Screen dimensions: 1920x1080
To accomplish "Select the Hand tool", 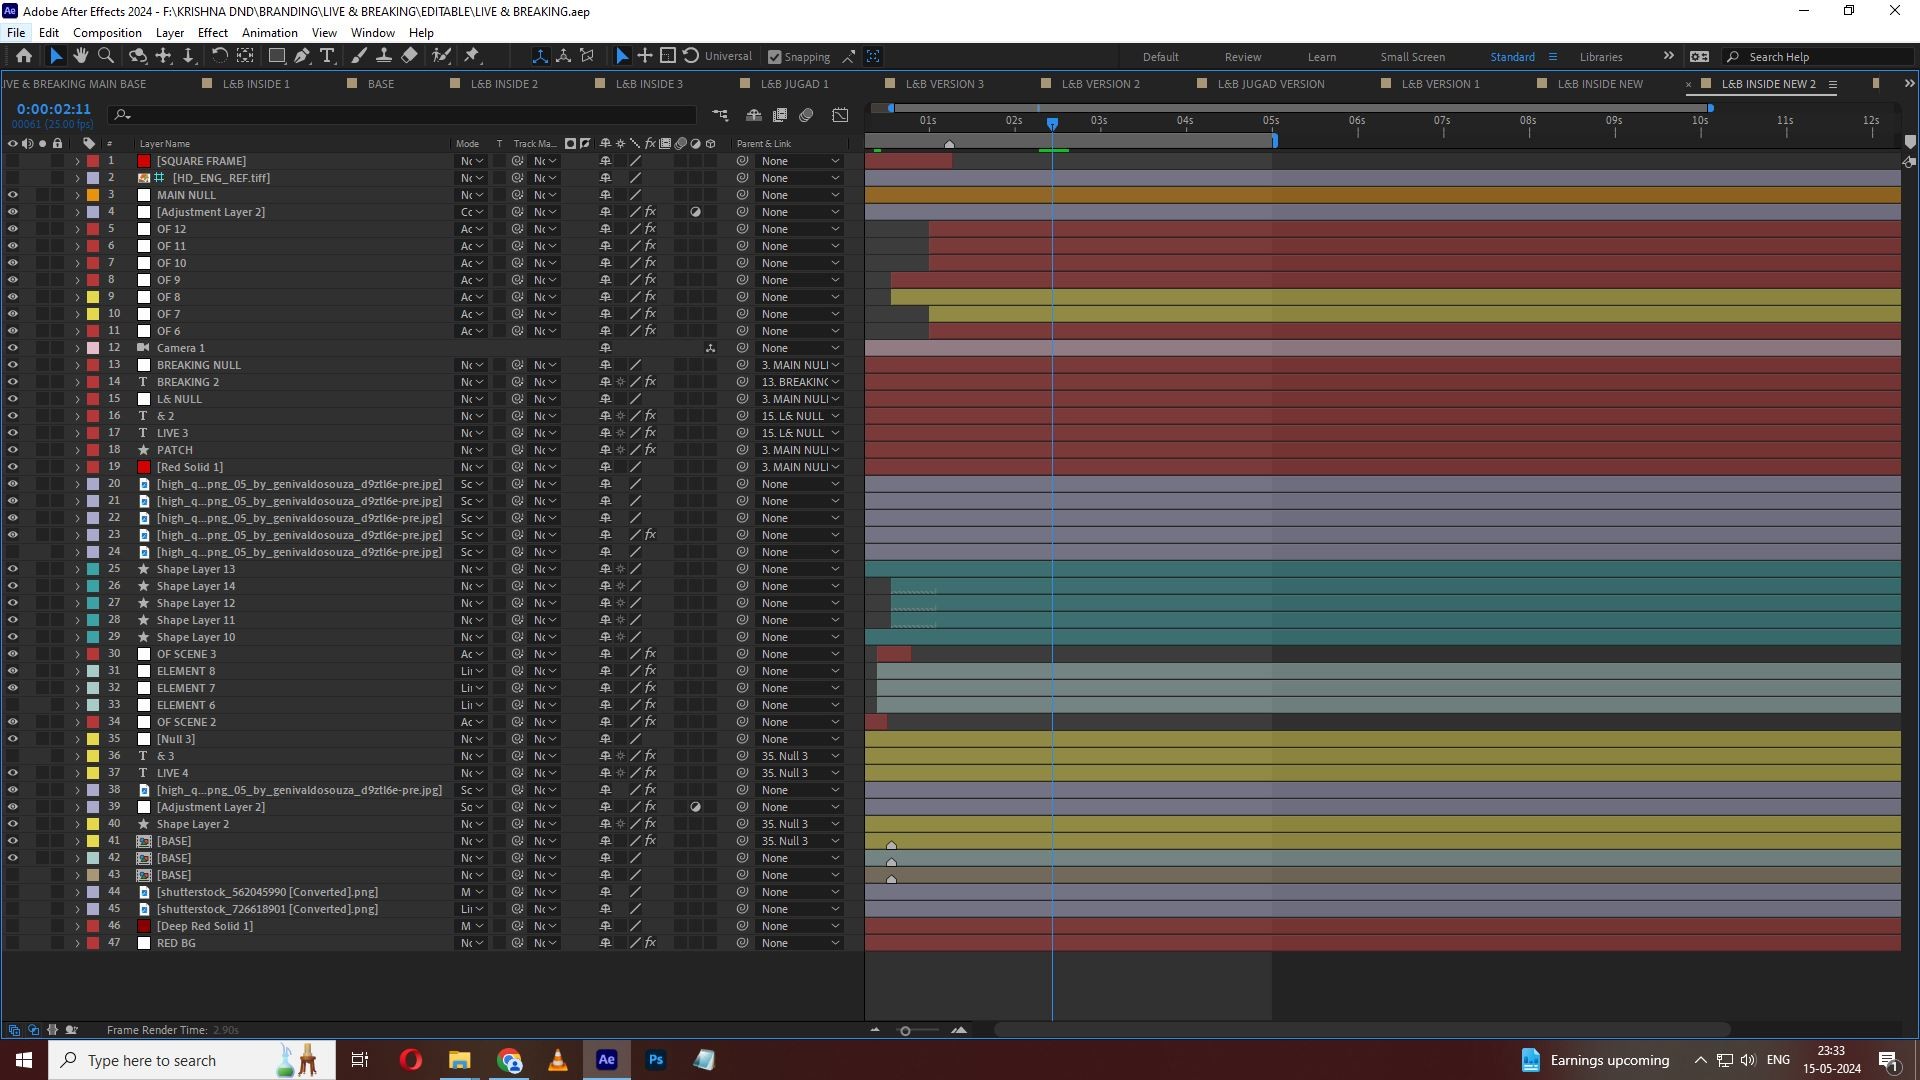I will click(x=80, y=56).
